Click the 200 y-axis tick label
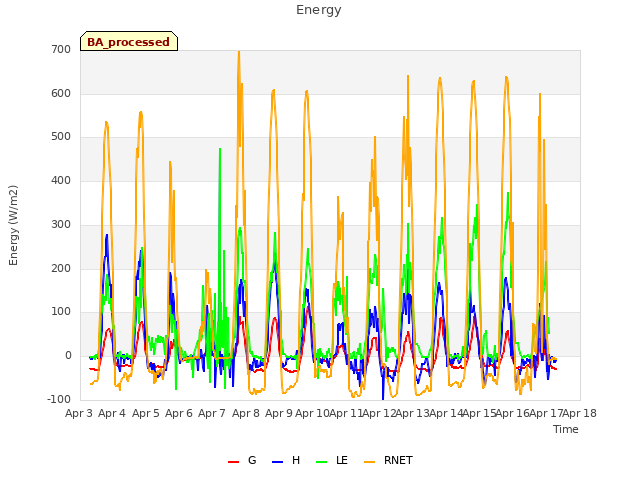Image resolution: width=640 pixels, height=480 pixels. click(x=61, y=268)
